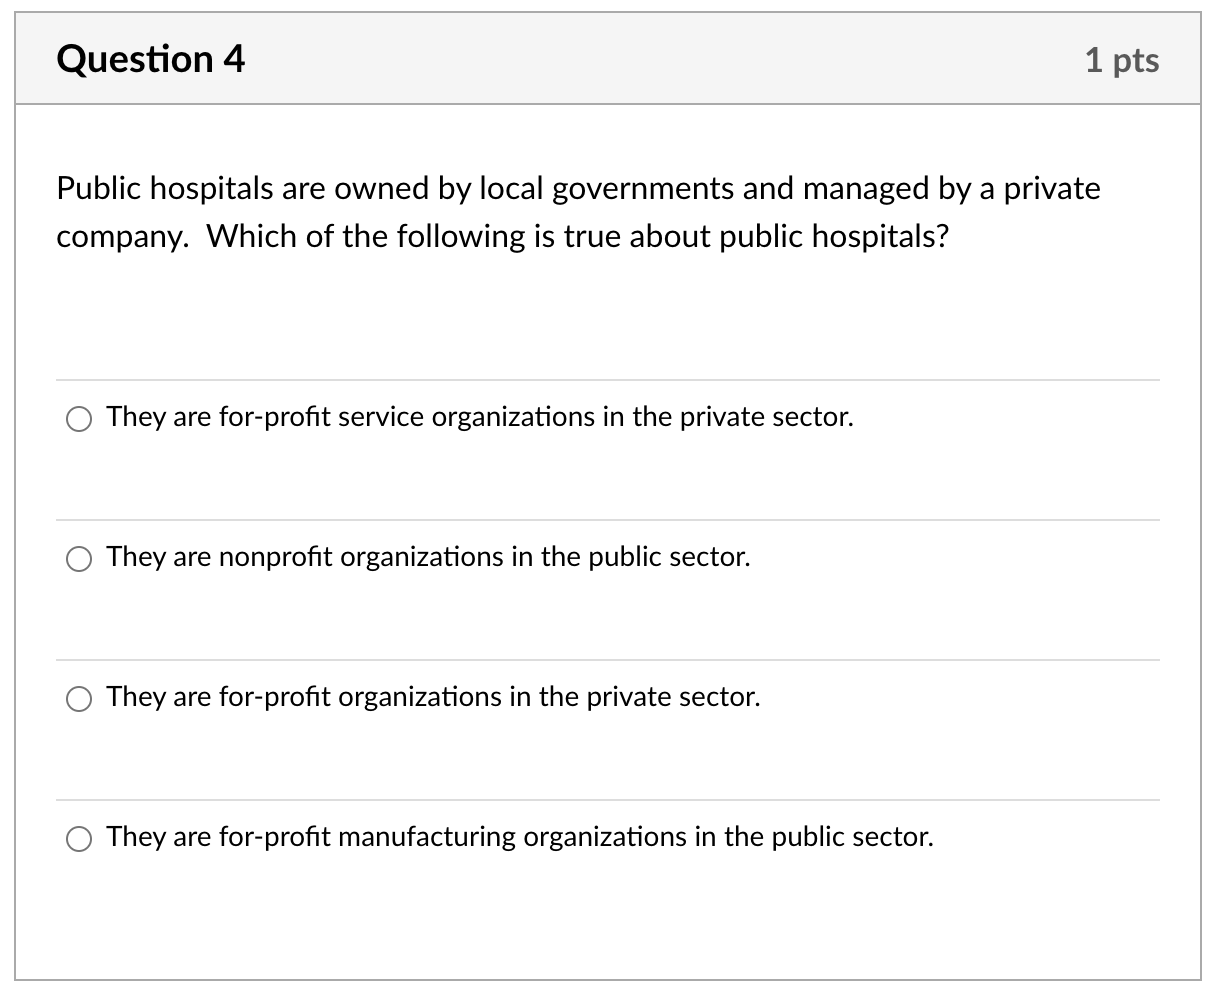This screenshot has height=998, width=1218.
Task: Click answer text 'They are nonprofit organizations in the public sector'
Action: (428, 557)
